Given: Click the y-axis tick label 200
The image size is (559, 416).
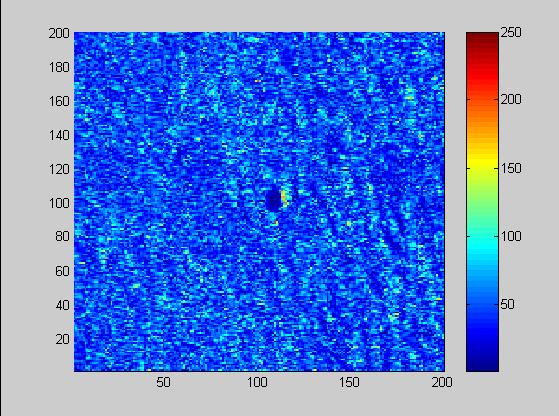Looking at the screenshot, I should pos(59,34).
